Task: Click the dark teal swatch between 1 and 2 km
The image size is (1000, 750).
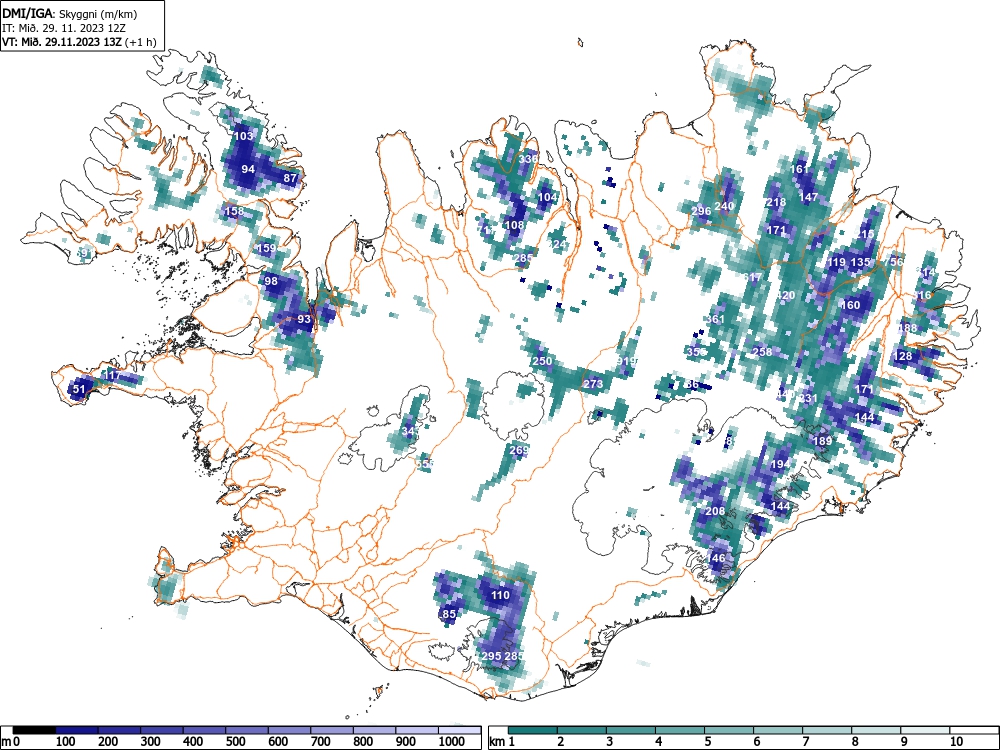Action: coord(533,730)
